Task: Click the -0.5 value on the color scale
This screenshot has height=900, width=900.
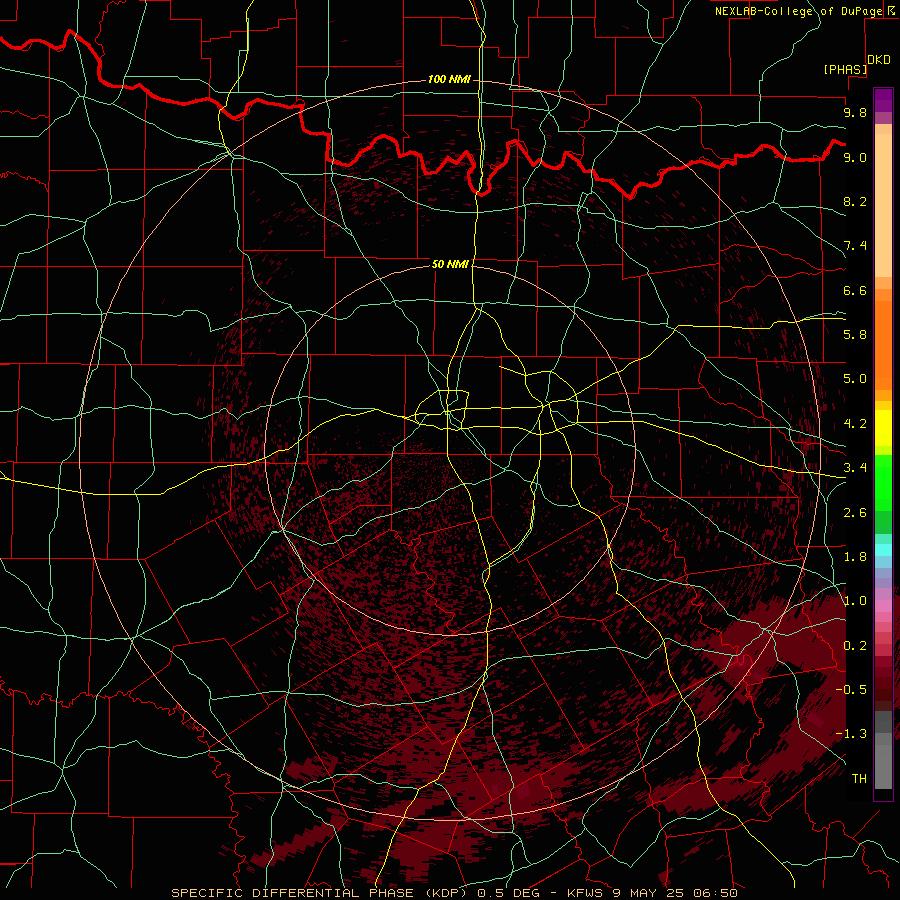Action: pos(851,690)
